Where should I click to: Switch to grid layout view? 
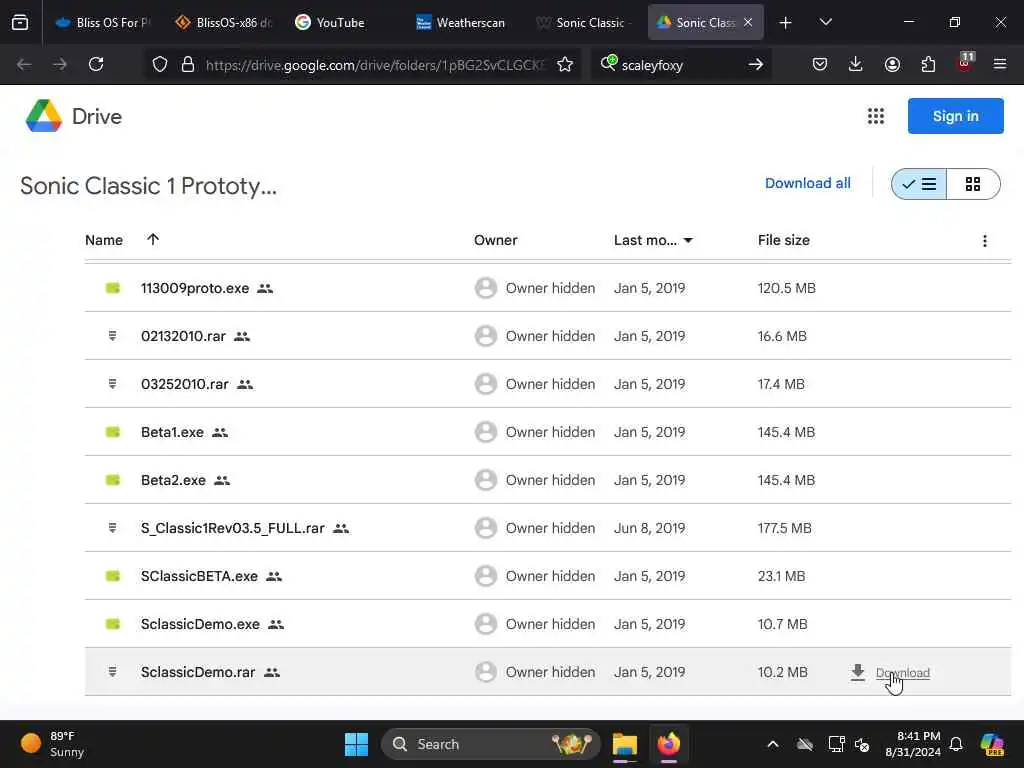pos(972,184)
